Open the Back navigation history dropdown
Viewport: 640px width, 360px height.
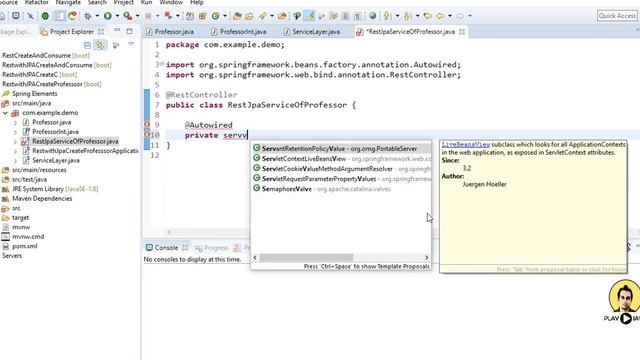[450, 16]
